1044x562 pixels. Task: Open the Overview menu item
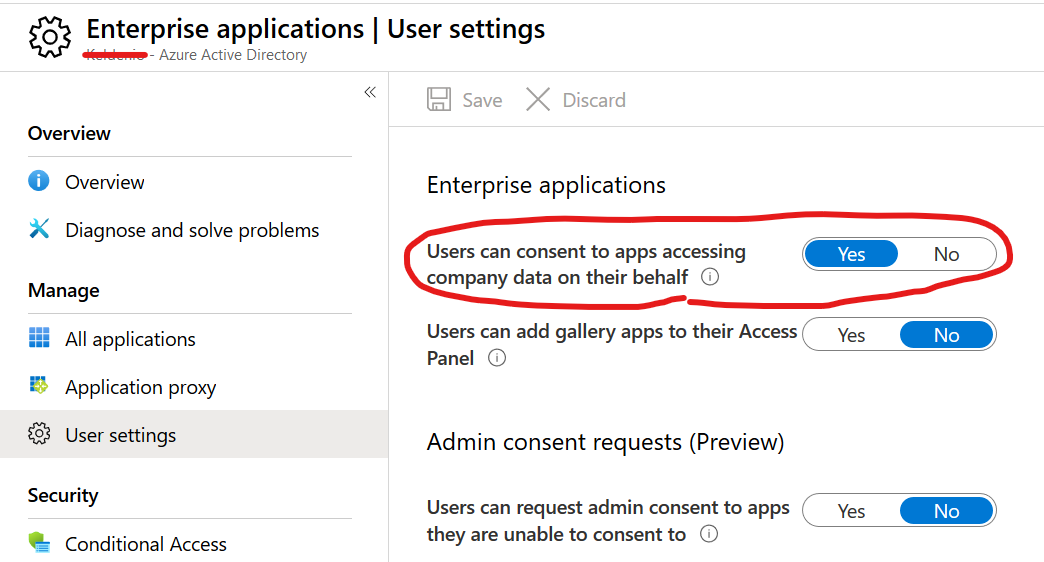(105, 182)
